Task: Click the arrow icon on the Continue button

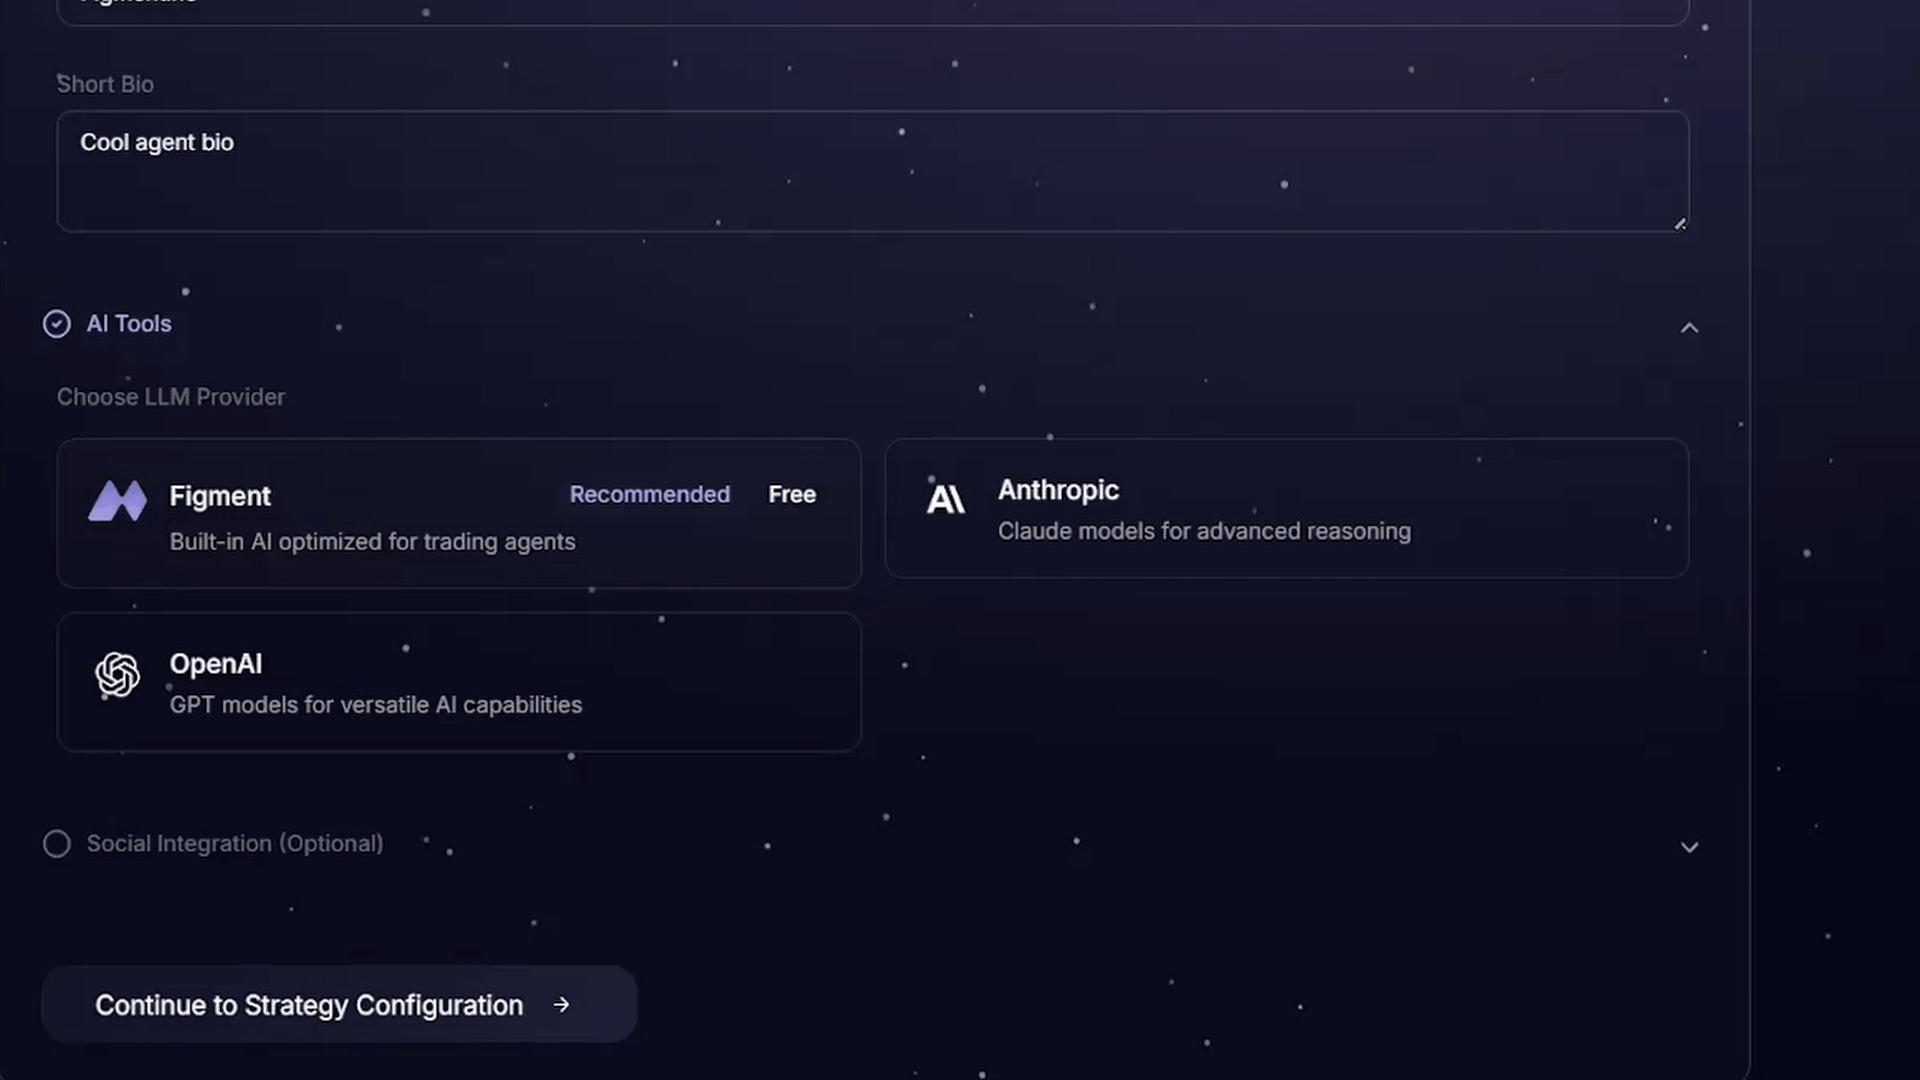Action: click(x=561, y=1005)
